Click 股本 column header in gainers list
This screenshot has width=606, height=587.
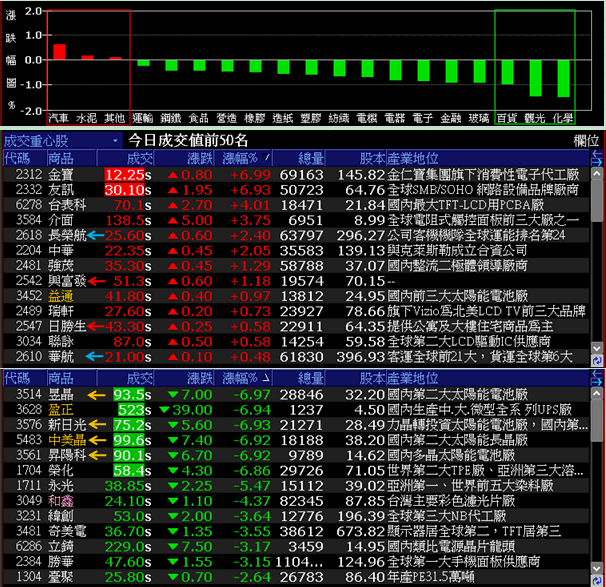tap(356, 158)
